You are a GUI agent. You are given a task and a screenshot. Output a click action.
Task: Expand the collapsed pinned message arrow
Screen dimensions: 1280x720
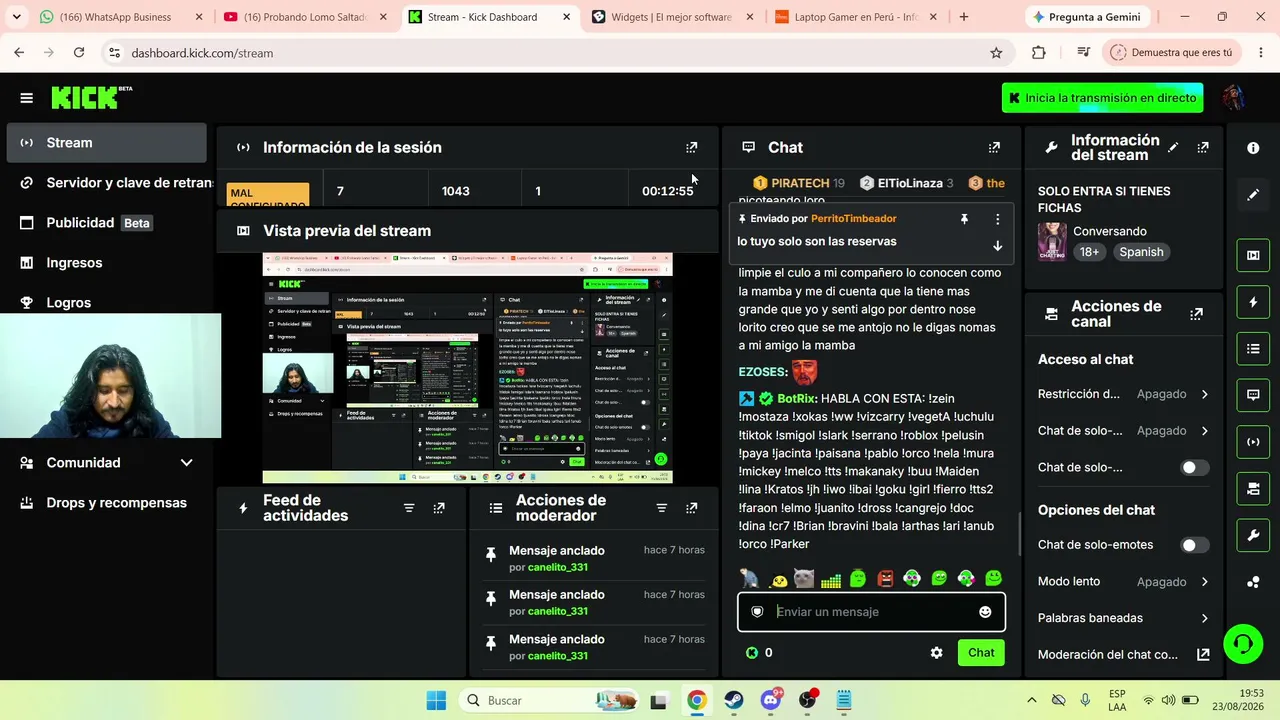pos(997,246)
